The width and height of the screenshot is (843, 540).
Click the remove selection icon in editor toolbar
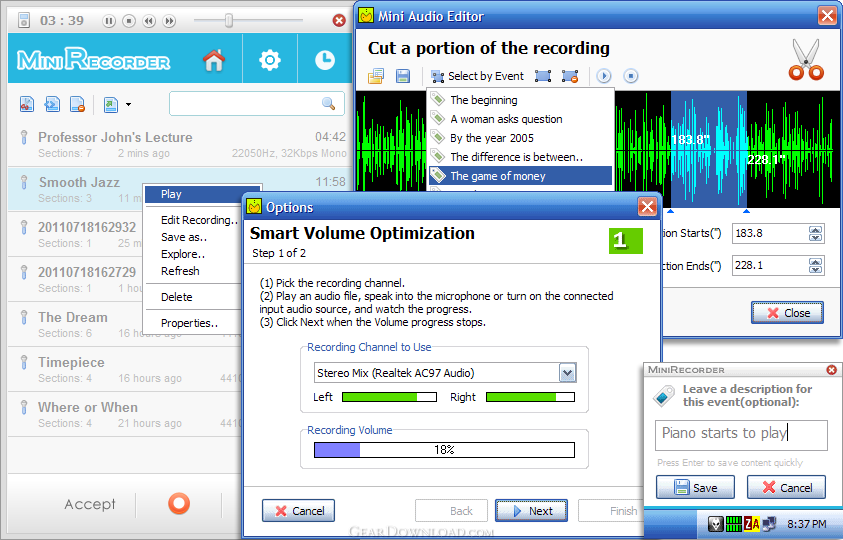click(570, 76)
